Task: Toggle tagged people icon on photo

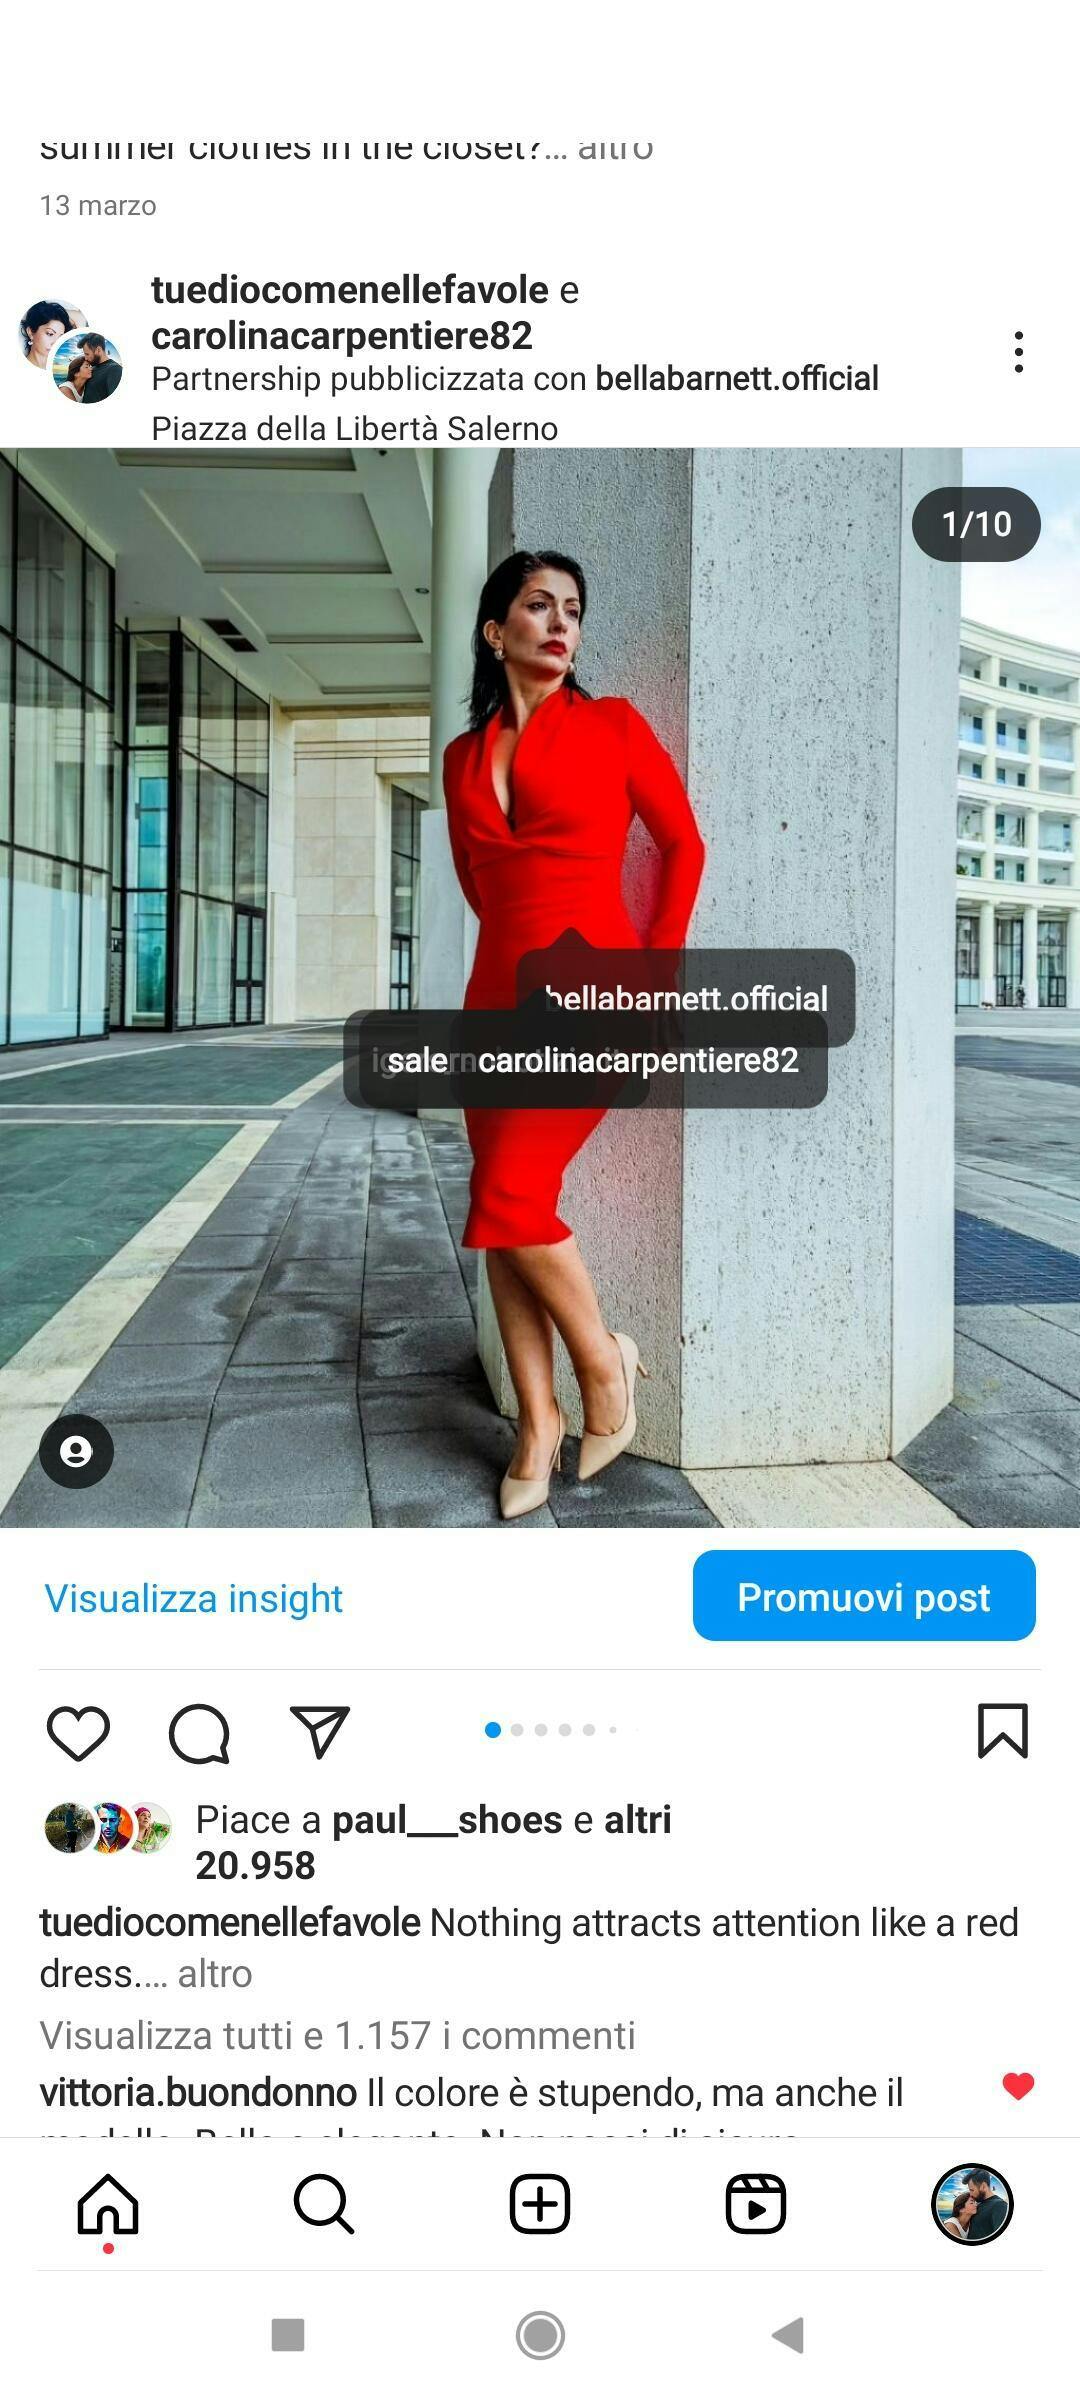Action: (76, 1451)
